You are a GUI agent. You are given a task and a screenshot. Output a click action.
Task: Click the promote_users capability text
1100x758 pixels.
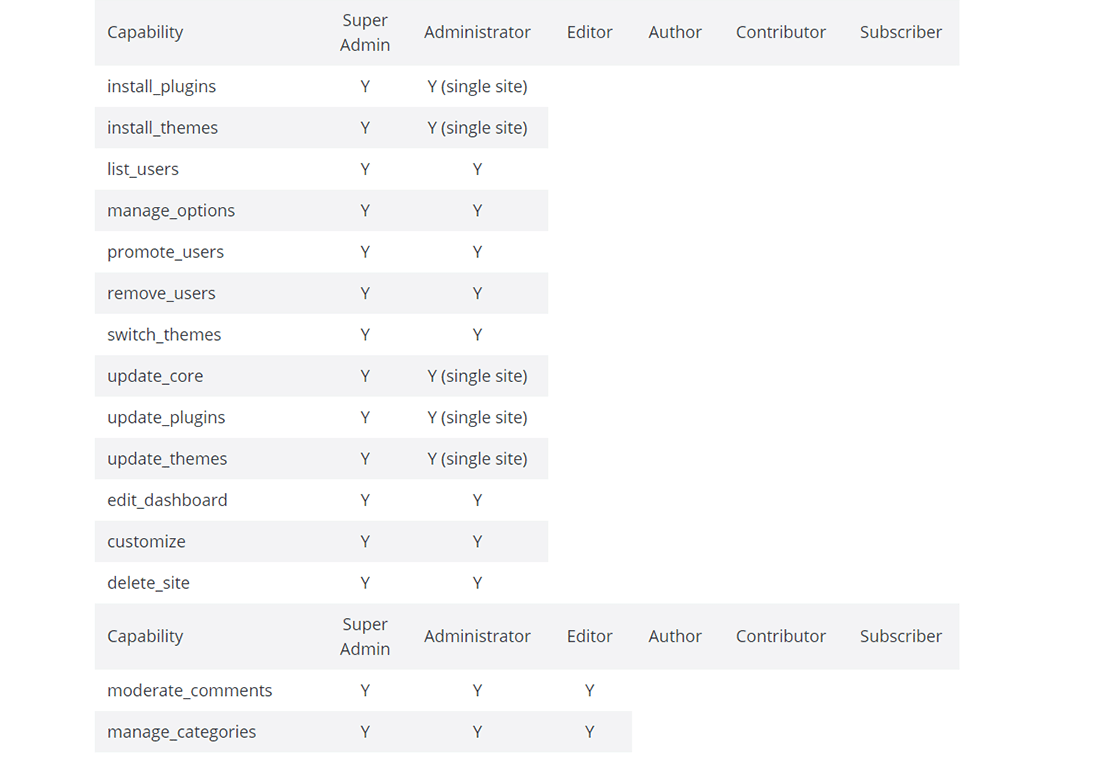(x=166, y=252)
